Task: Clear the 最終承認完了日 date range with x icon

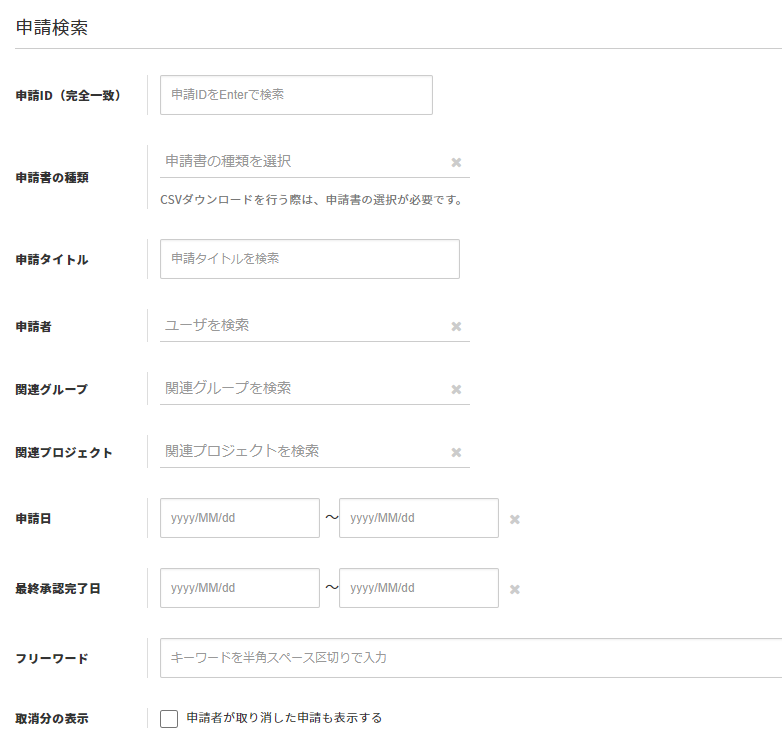Action: click(515, 589)
